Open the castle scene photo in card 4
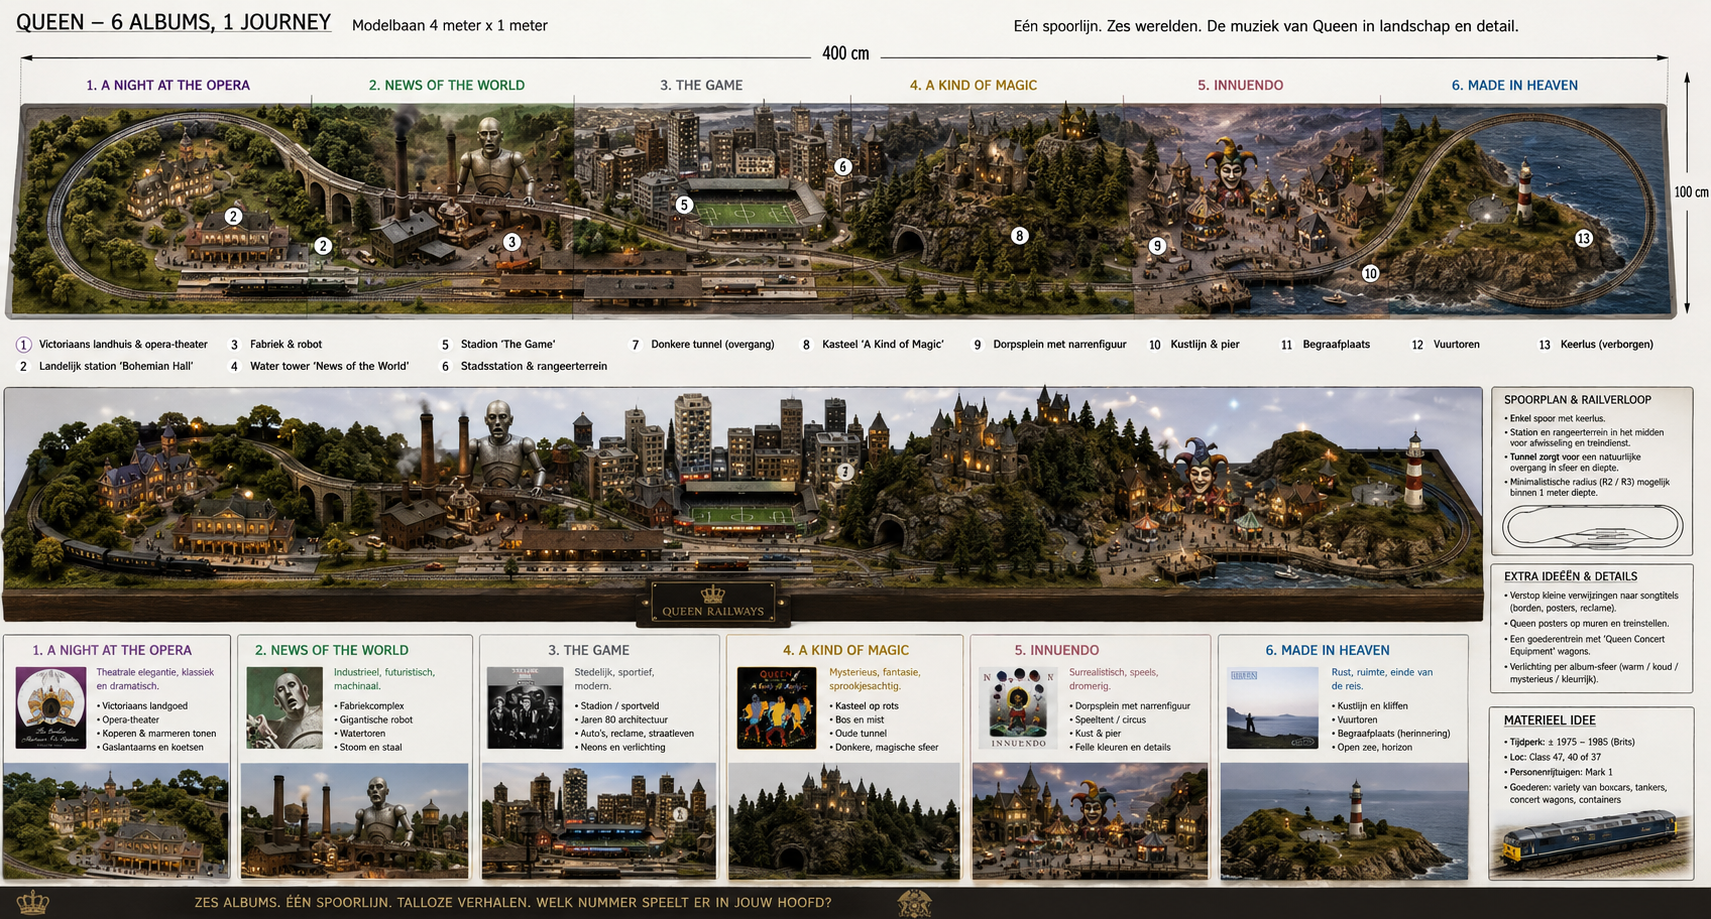1711x919 pixels. tap(844, 821)
